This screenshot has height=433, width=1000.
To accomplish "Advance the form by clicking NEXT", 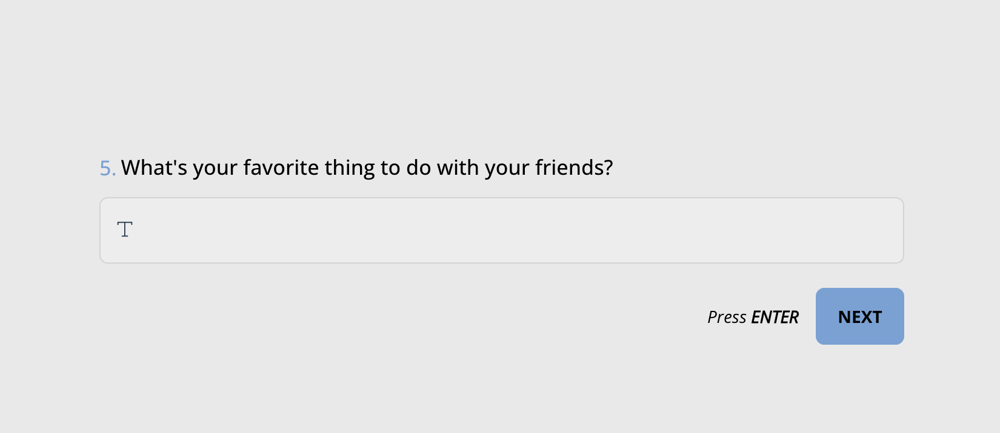I will click(859, 316).
